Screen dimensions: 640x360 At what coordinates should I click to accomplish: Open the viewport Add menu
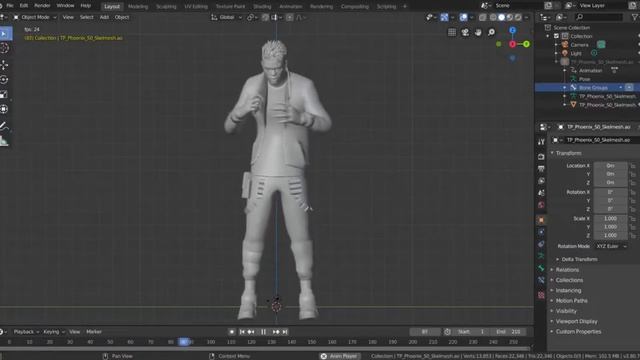pyautogui.click(x=104, y=17)
